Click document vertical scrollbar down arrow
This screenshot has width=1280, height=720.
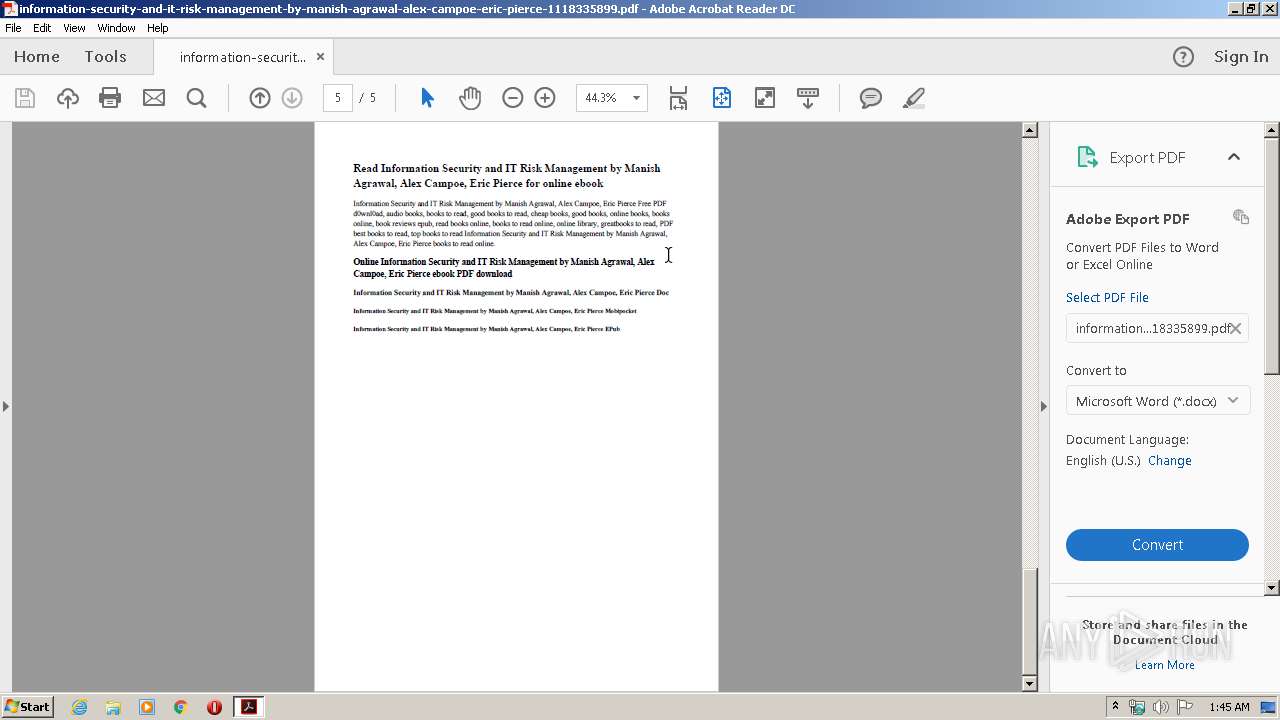1030,684
